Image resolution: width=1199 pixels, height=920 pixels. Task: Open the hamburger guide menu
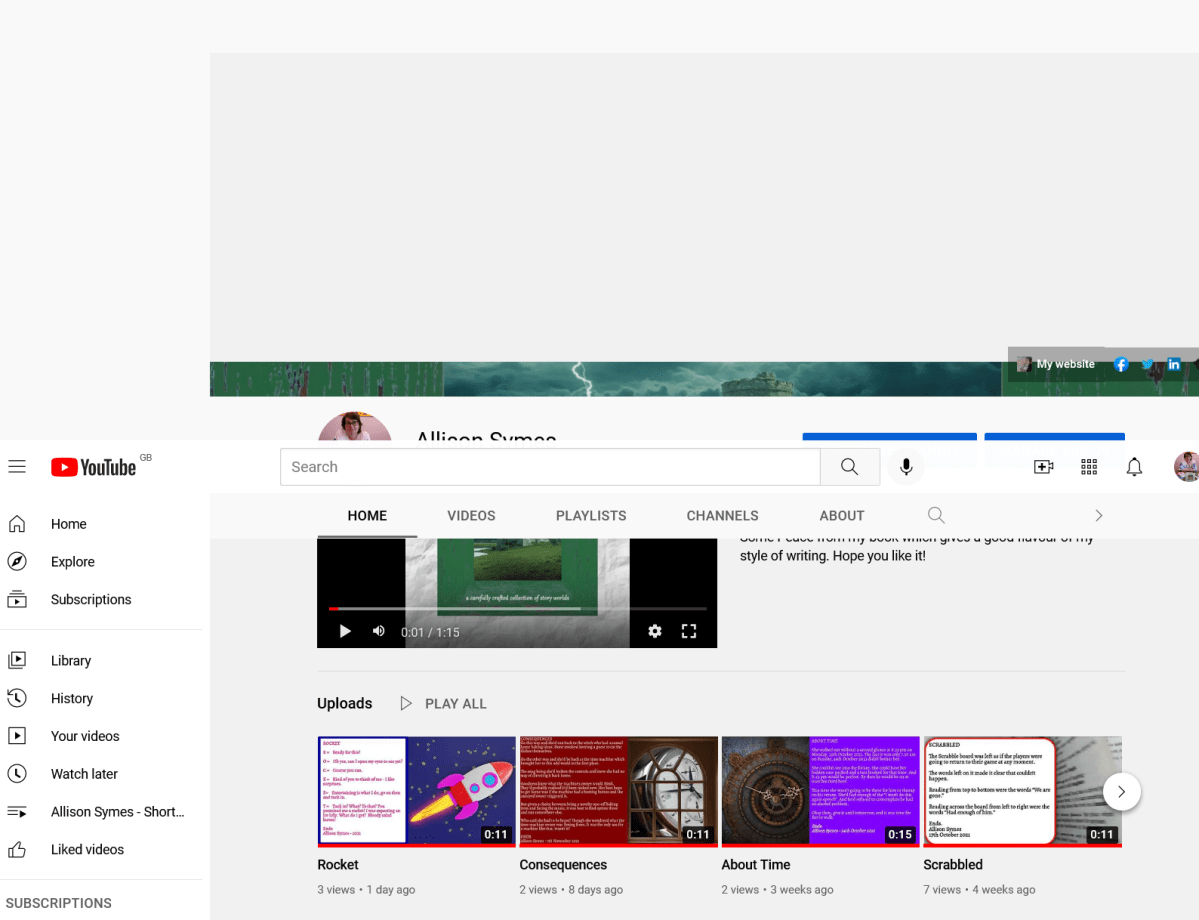pyautogui.click(x=17, y=467)
